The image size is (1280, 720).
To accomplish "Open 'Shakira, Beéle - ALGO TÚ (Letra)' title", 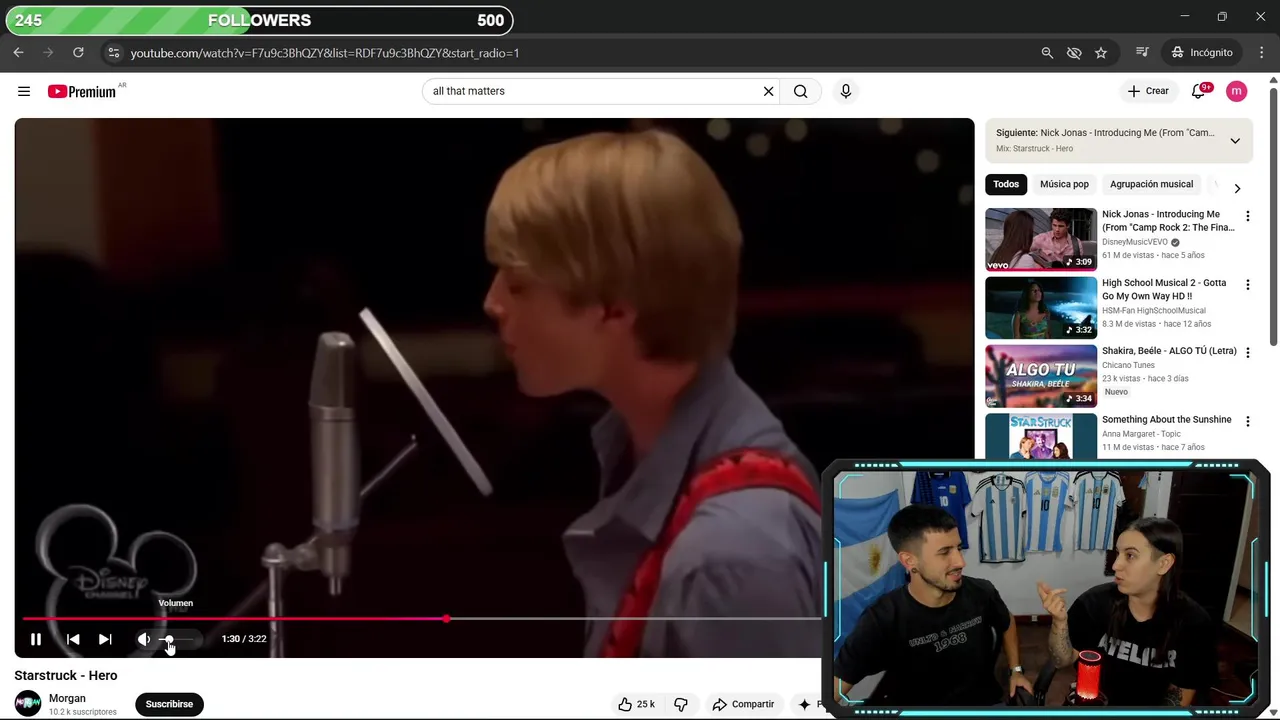I will click(x=1169, y=351).
